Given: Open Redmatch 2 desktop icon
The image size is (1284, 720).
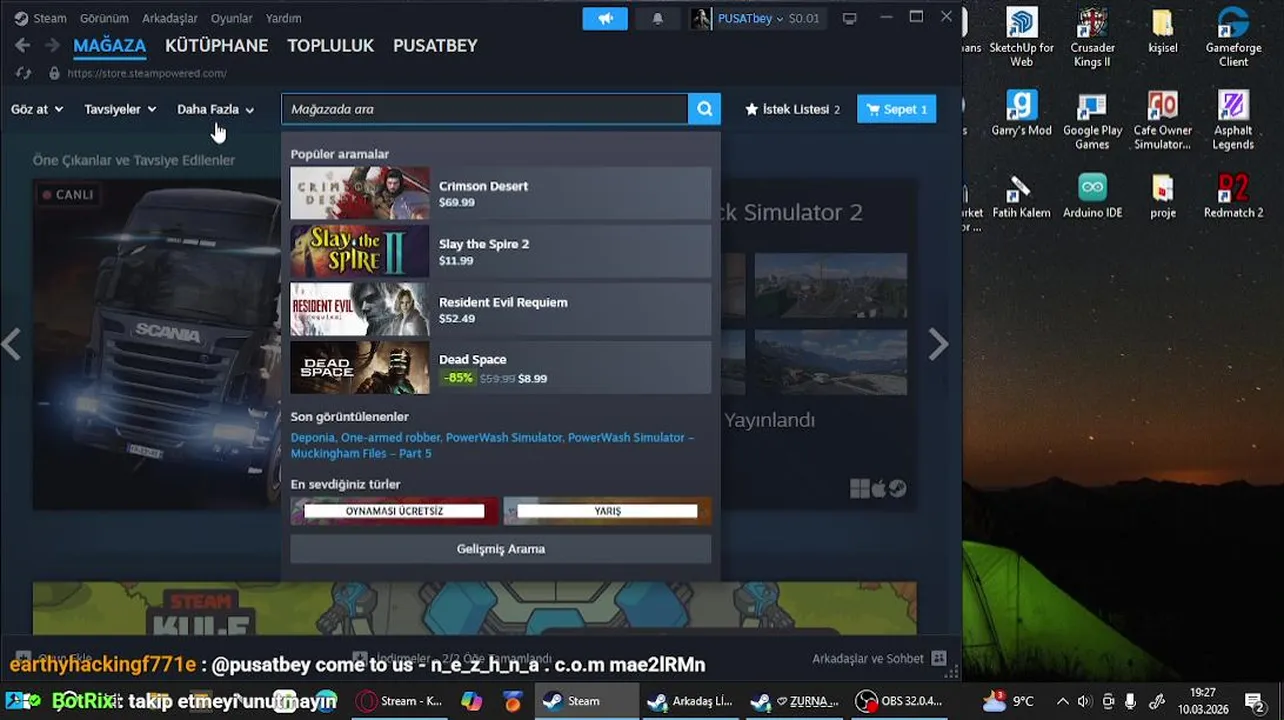Looking at the screenshot, I should pos(1233,196).
